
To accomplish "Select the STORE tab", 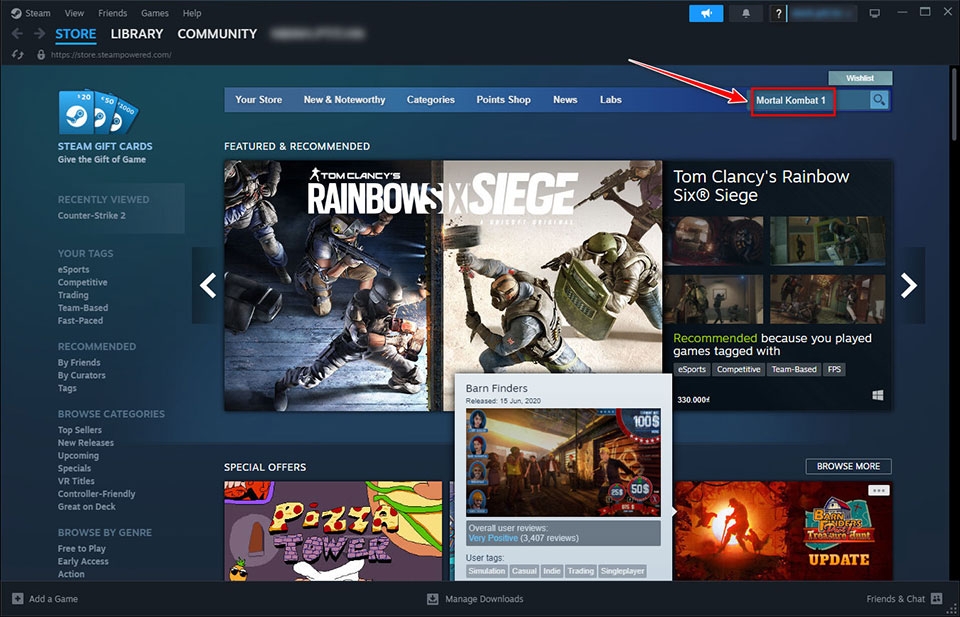I will (x=76, y=34).
